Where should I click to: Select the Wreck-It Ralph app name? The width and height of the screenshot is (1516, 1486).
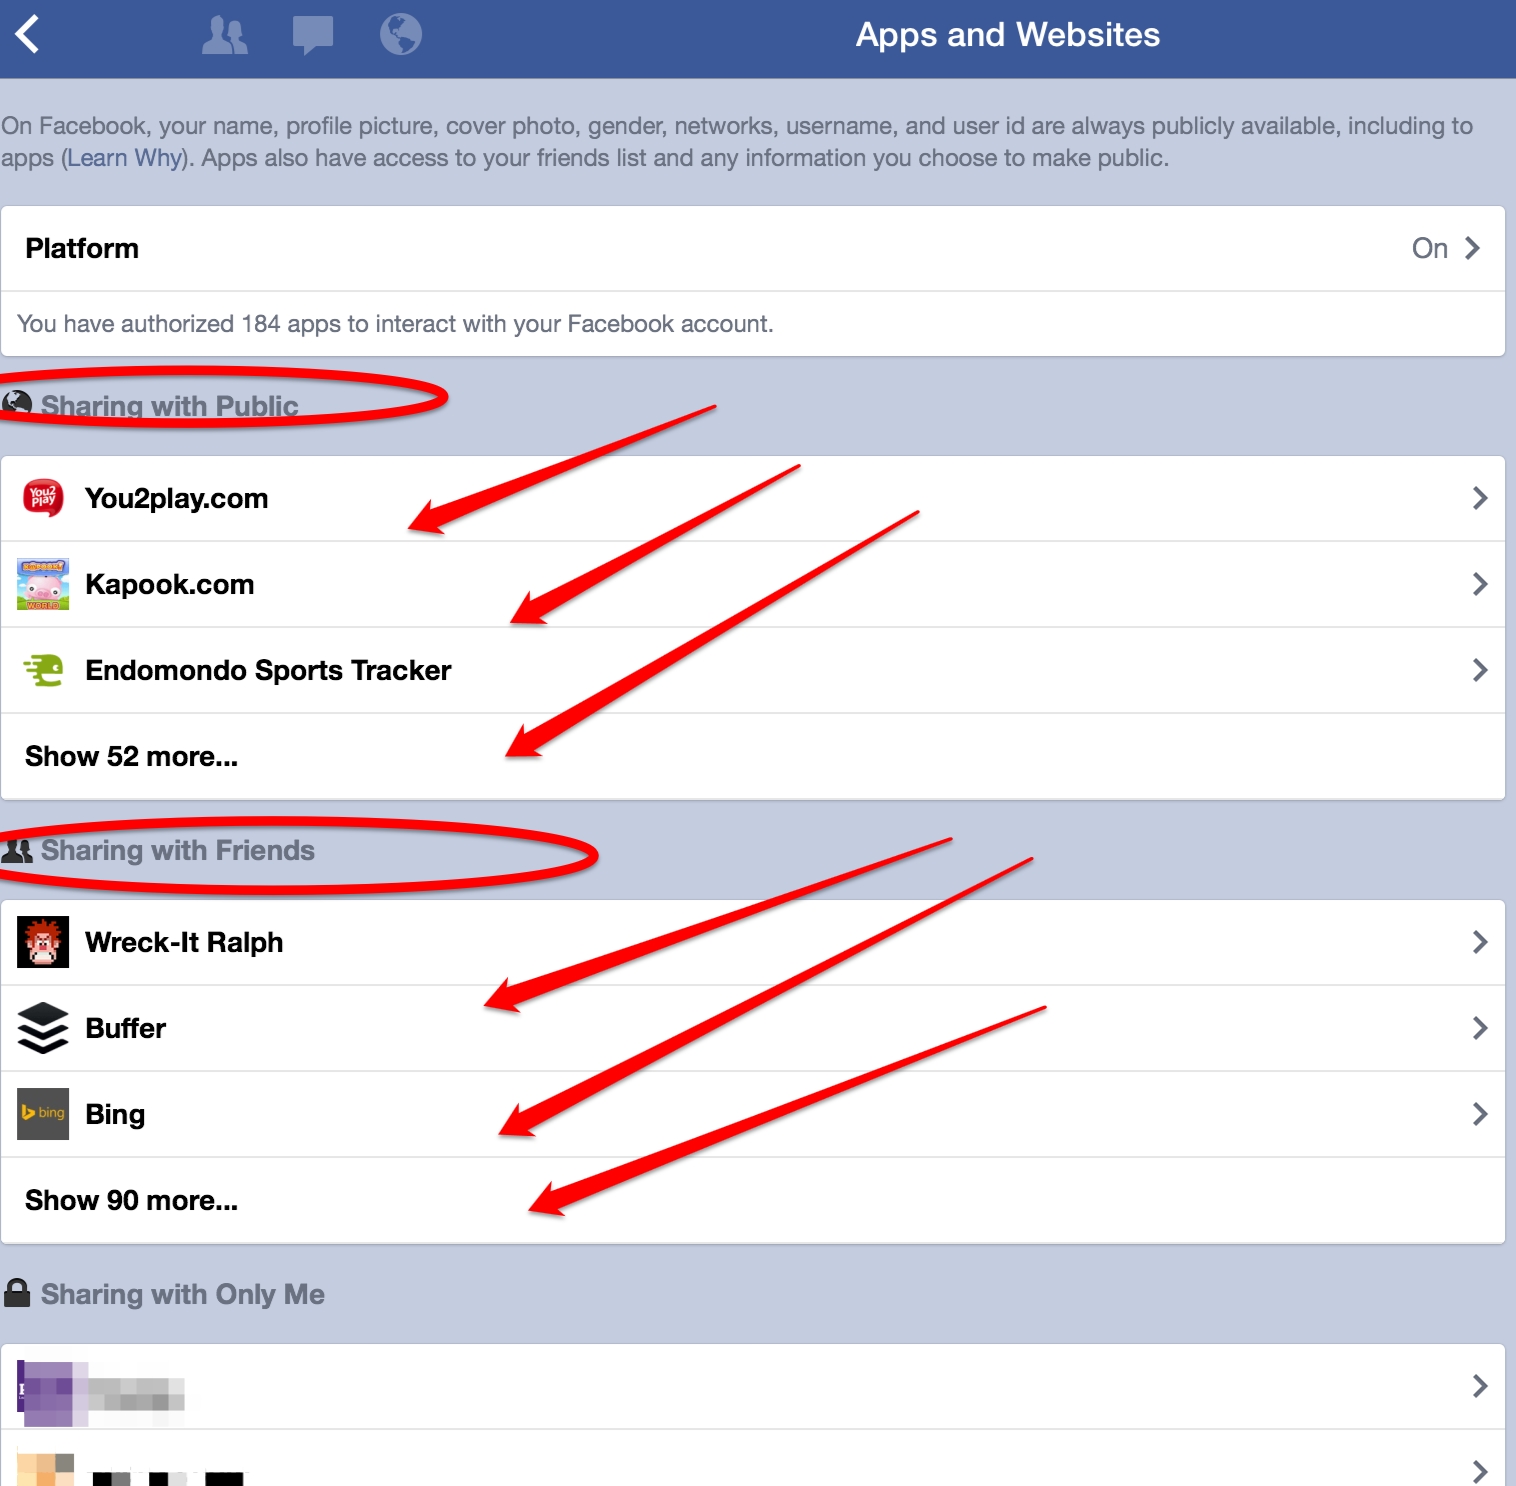[x=184, y=942]
